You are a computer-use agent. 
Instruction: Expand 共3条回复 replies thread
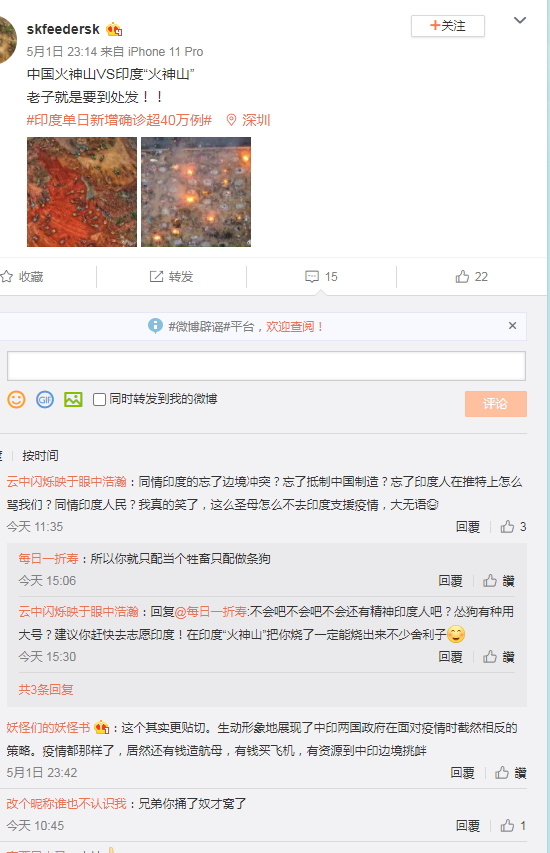[x=46, y=690]
